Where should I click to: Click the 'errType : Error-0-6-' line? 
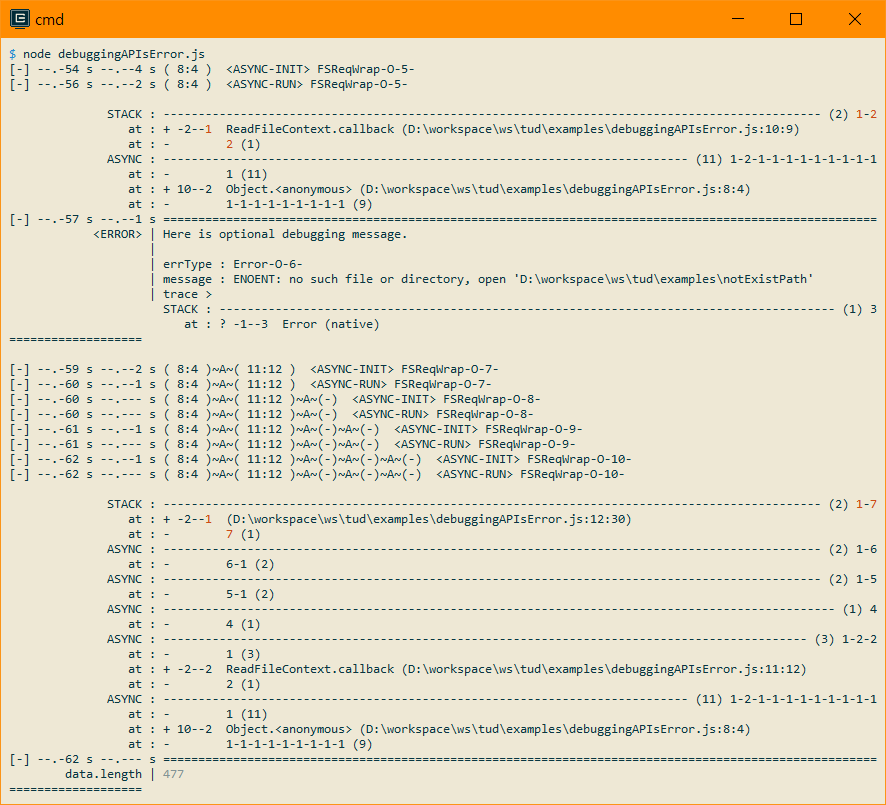tap(232, 264)
